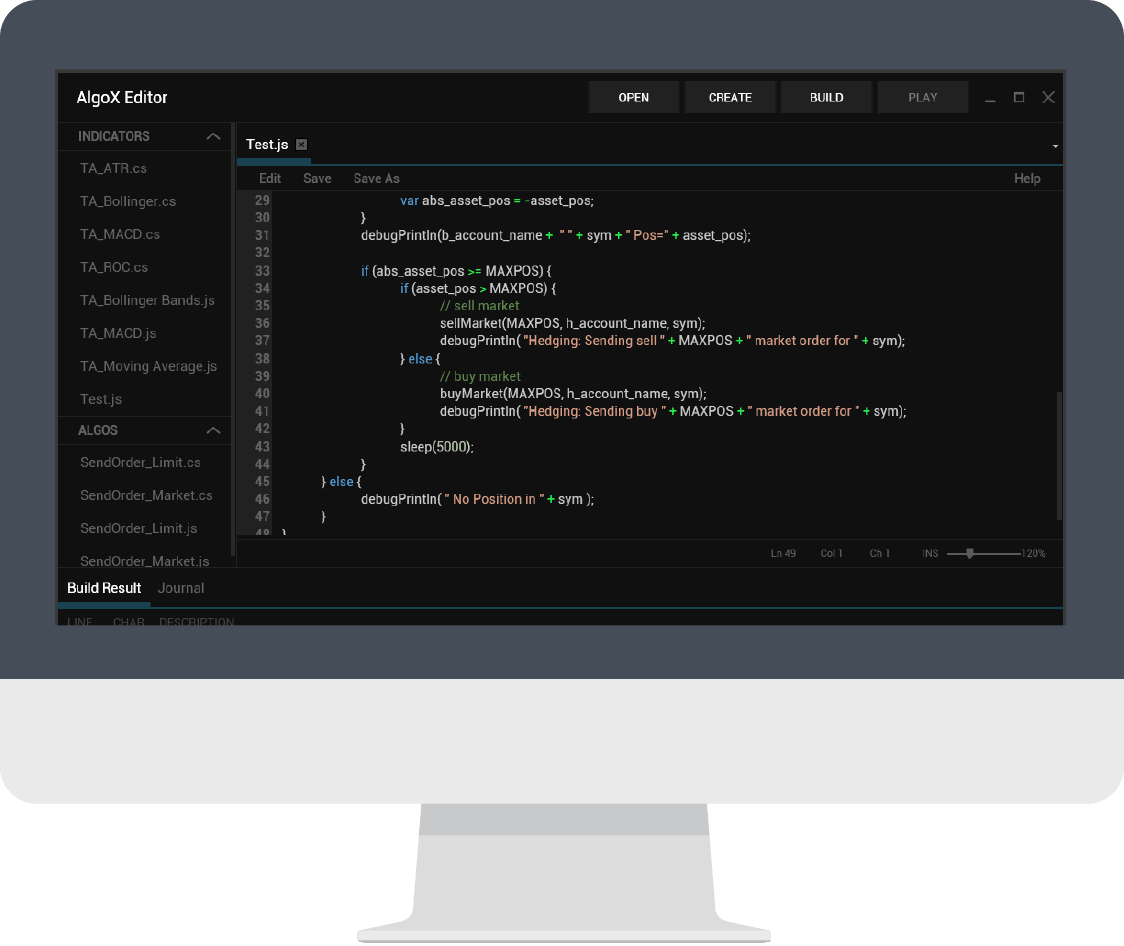Open TA_Bollinger.cs indicator file
This screenshot has height=946, width=1124.
pos(128,201)
